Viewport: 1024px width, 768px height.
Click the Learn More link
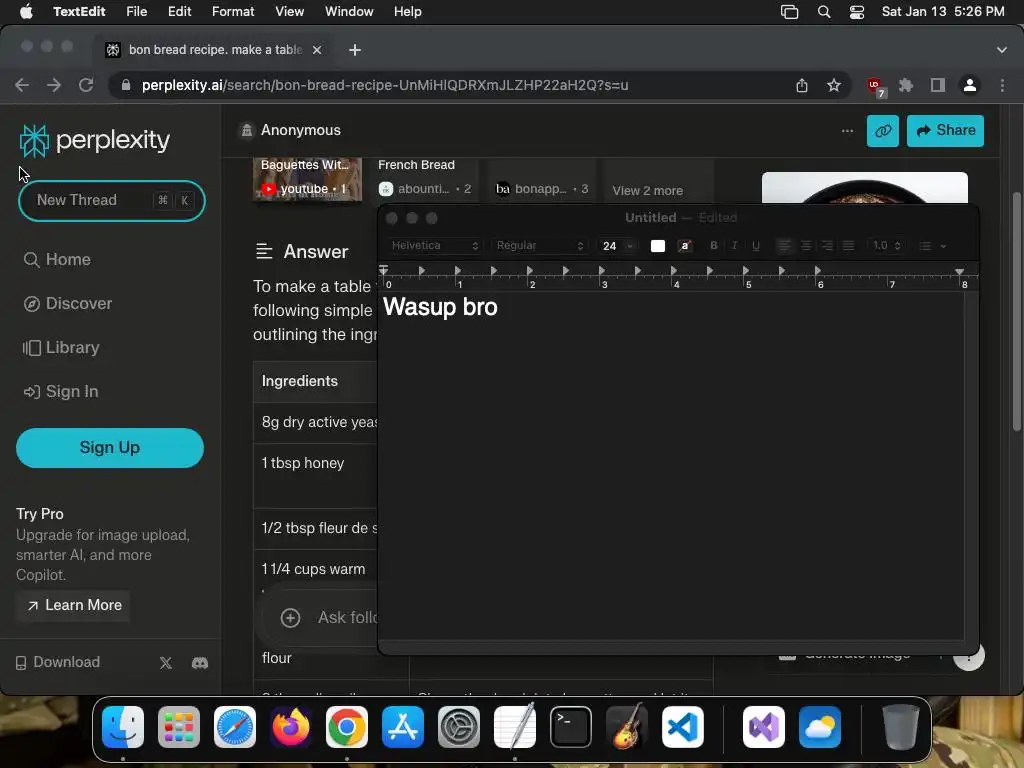[x=74, y=605]
